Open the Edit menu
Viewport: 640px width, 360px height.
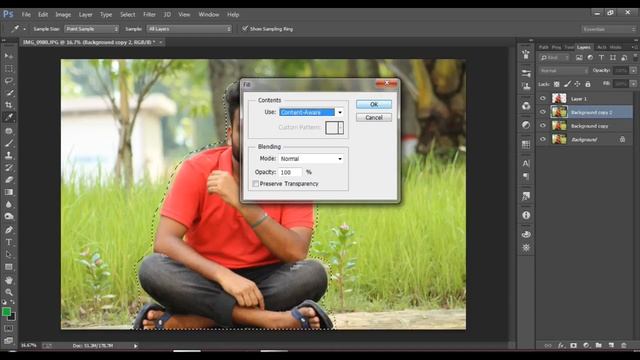coord(43,14)
